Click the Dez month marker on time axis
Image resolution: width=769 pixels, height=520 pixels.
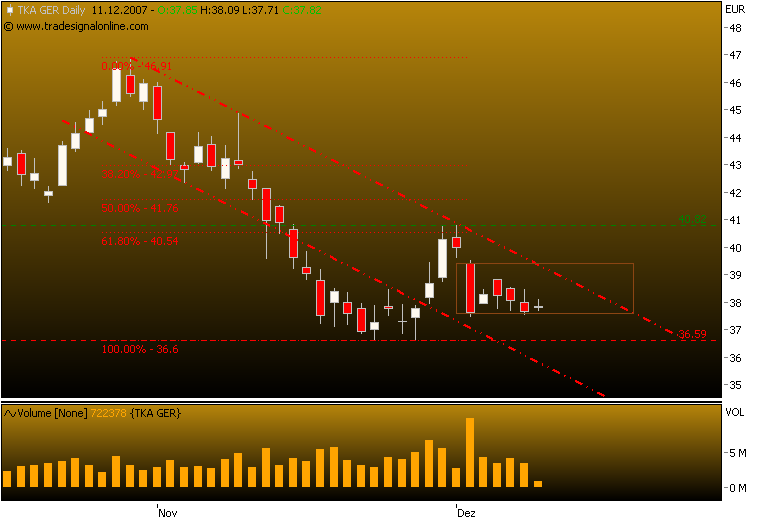click(466, 513)
